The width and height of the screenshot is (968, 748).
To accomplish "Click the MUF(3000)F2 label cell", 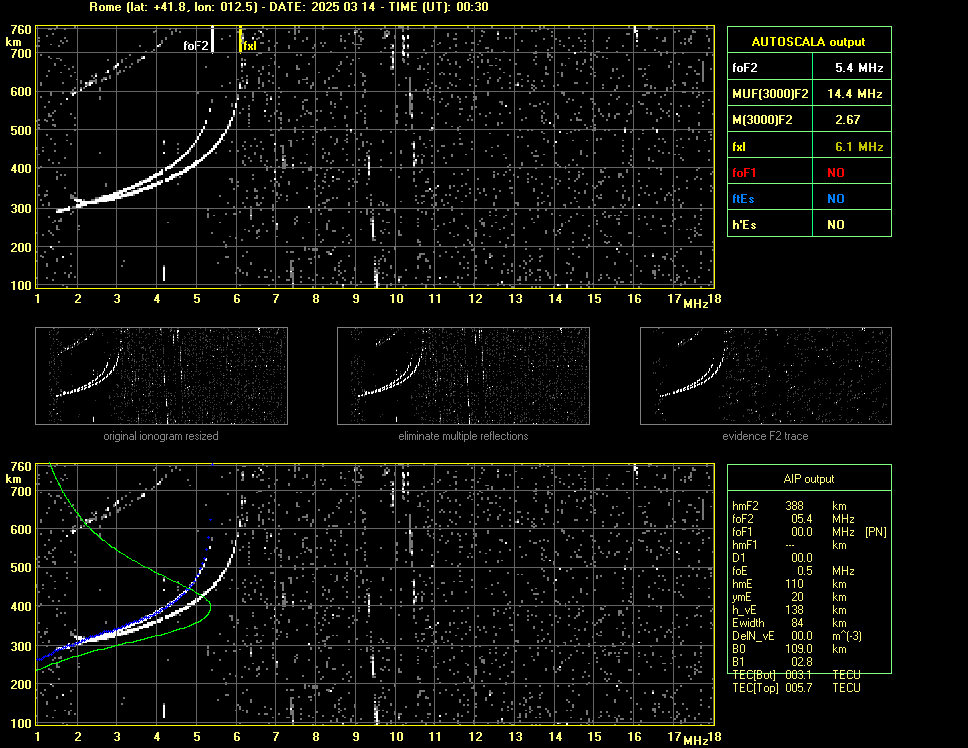I will (x=770, y=94).
